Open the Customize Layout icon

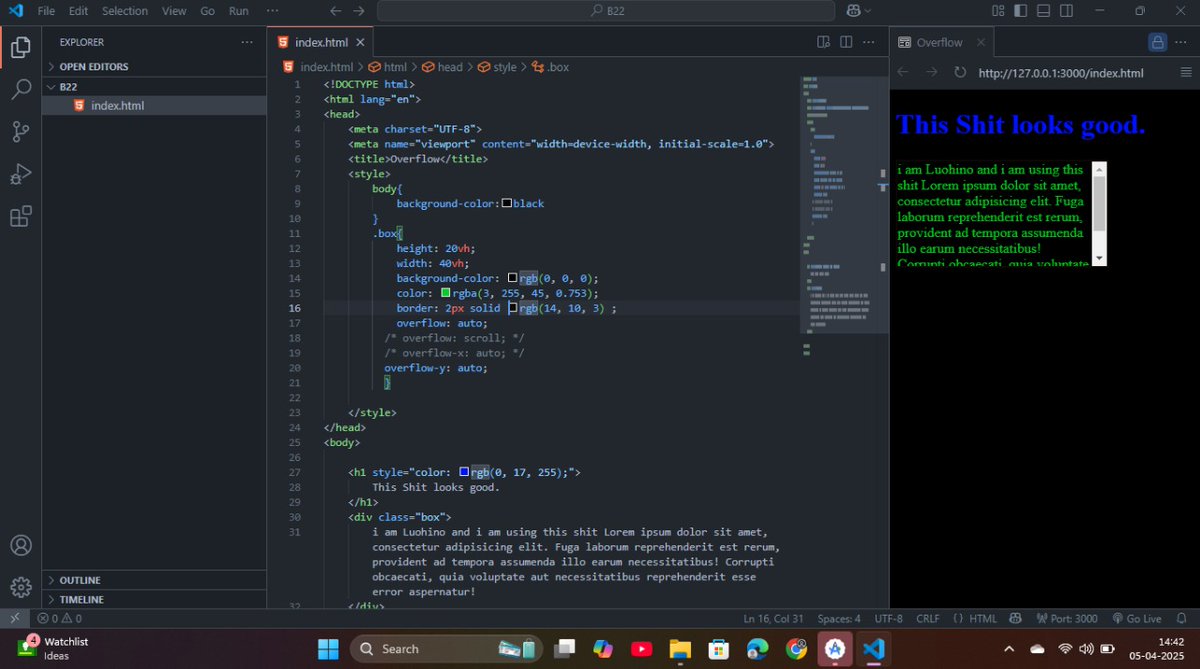tap(998, 11)
